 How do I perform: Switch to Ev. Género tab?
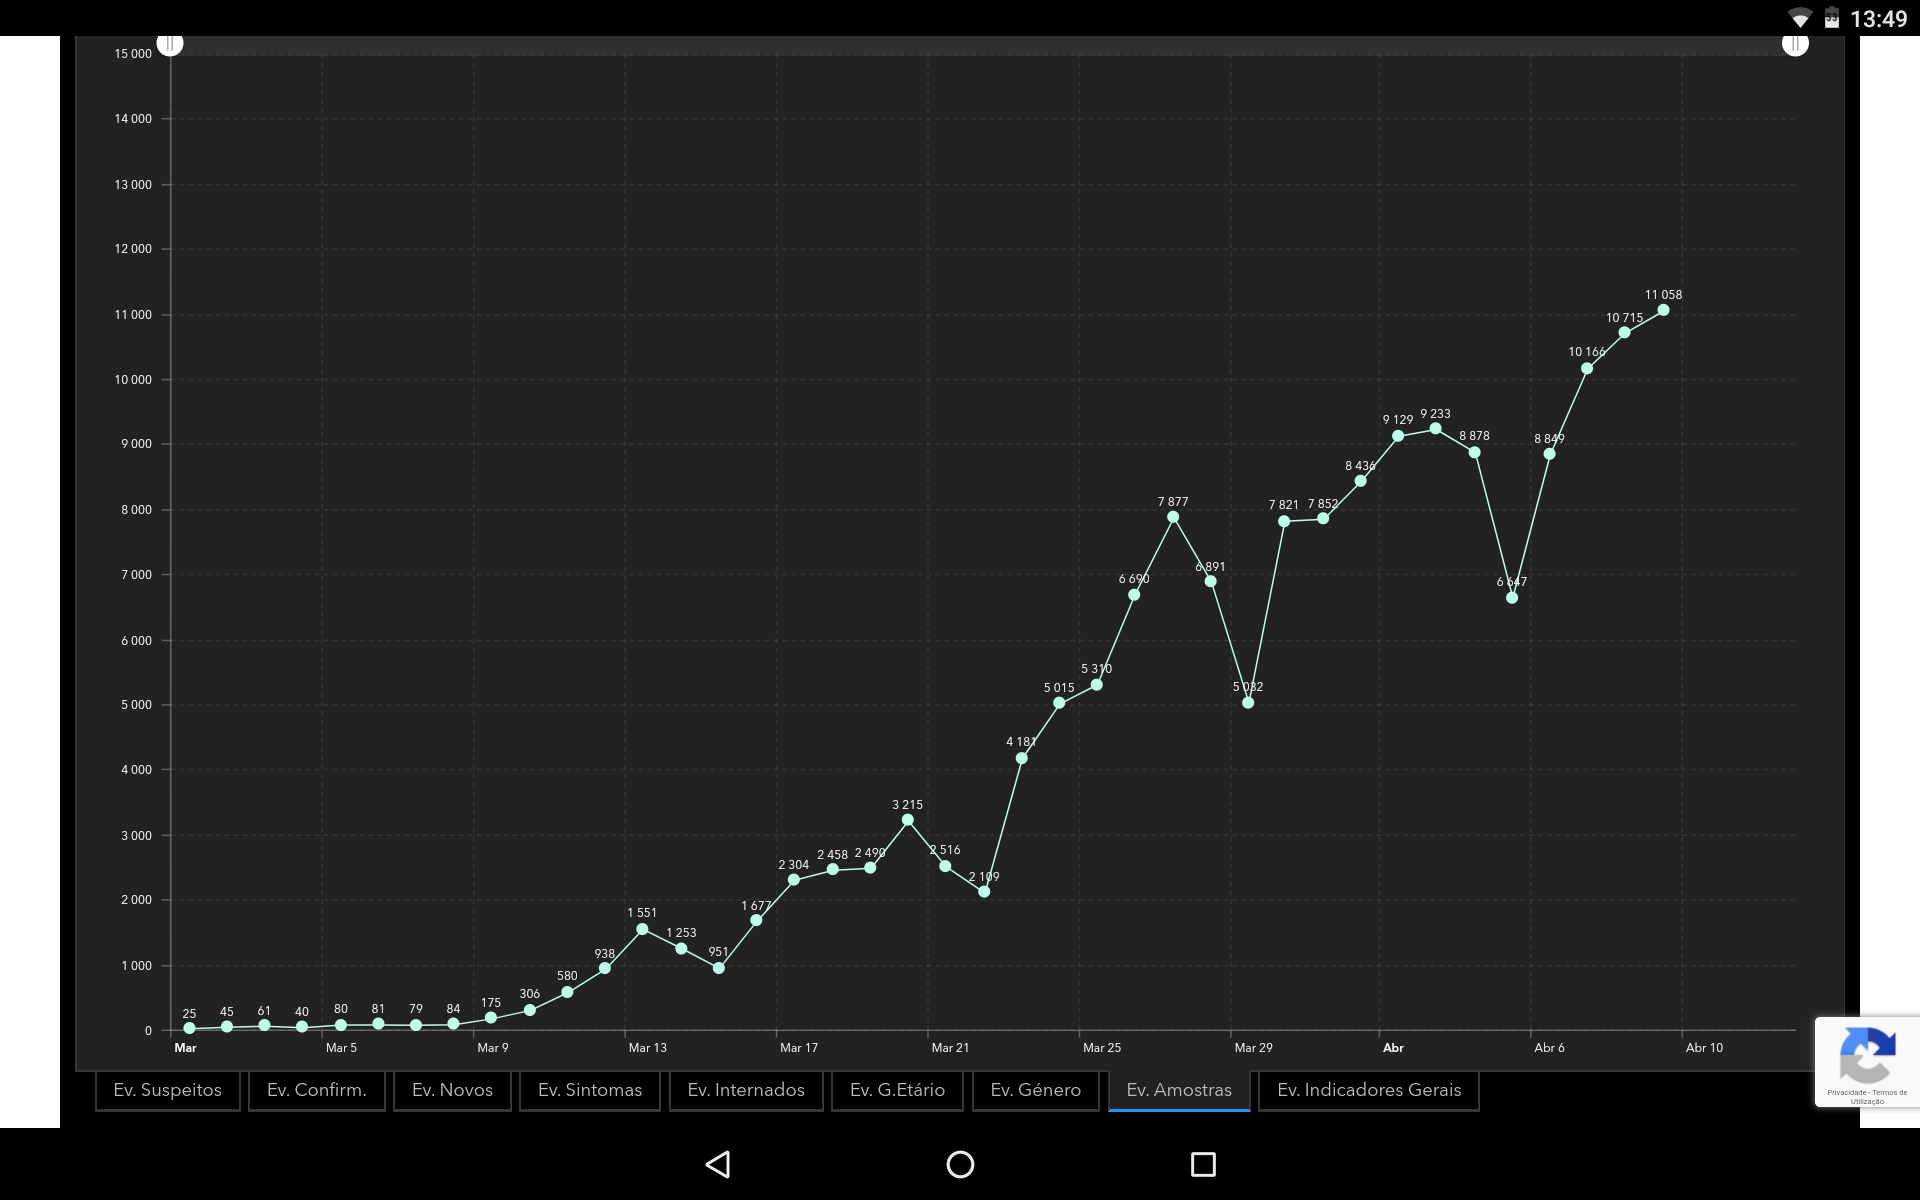[x=1035, y=1090]
